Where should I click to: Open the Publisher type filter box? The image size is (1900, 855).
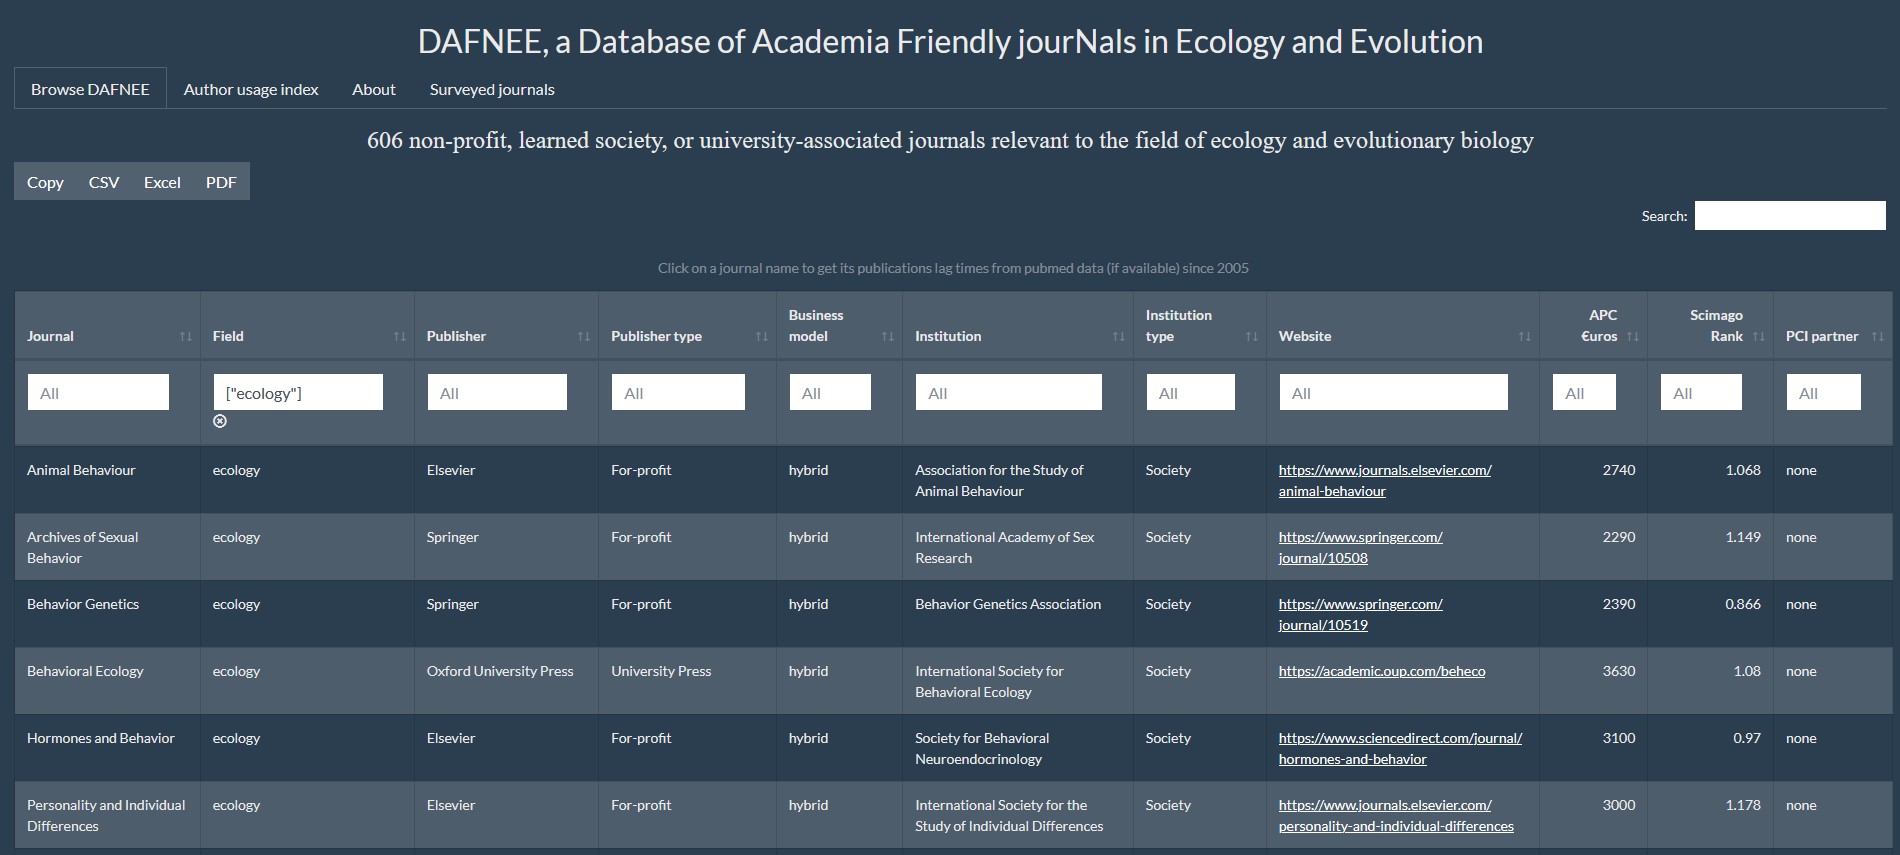(x=677, y=392)
